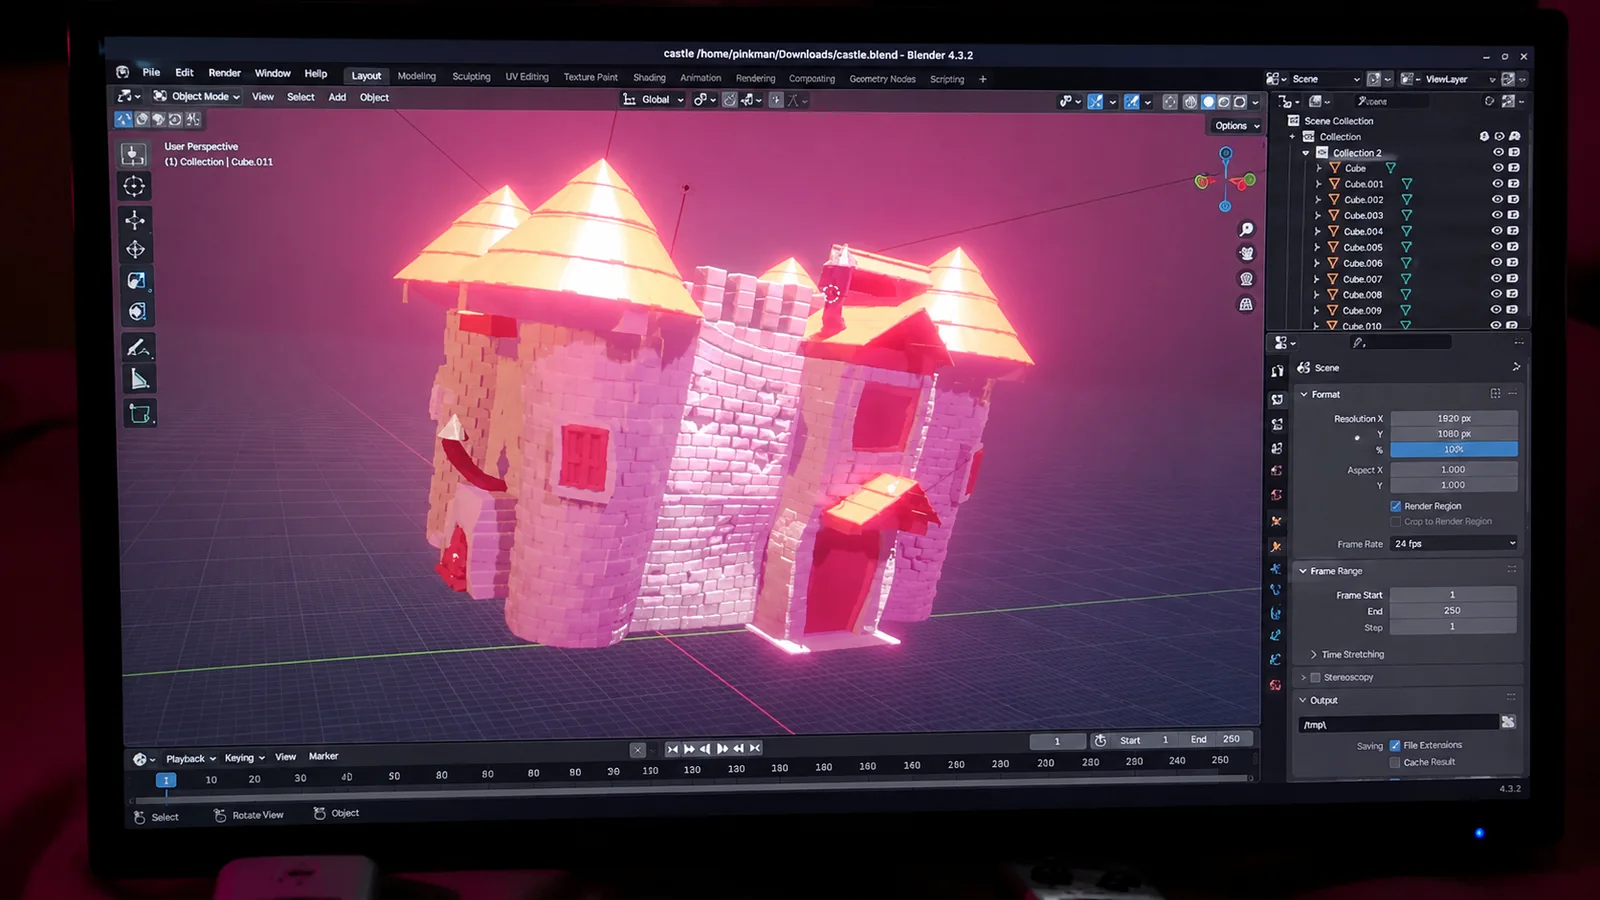Toggle eye visibility for Cube.007
The image size is (1600, 900).
[1497, 278]
